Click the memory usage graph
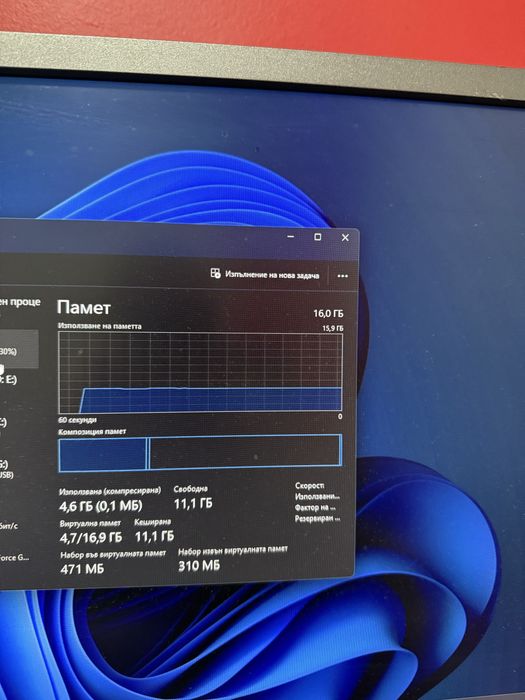This screenshot has height=700, width=525. click(x=200, y=372)
